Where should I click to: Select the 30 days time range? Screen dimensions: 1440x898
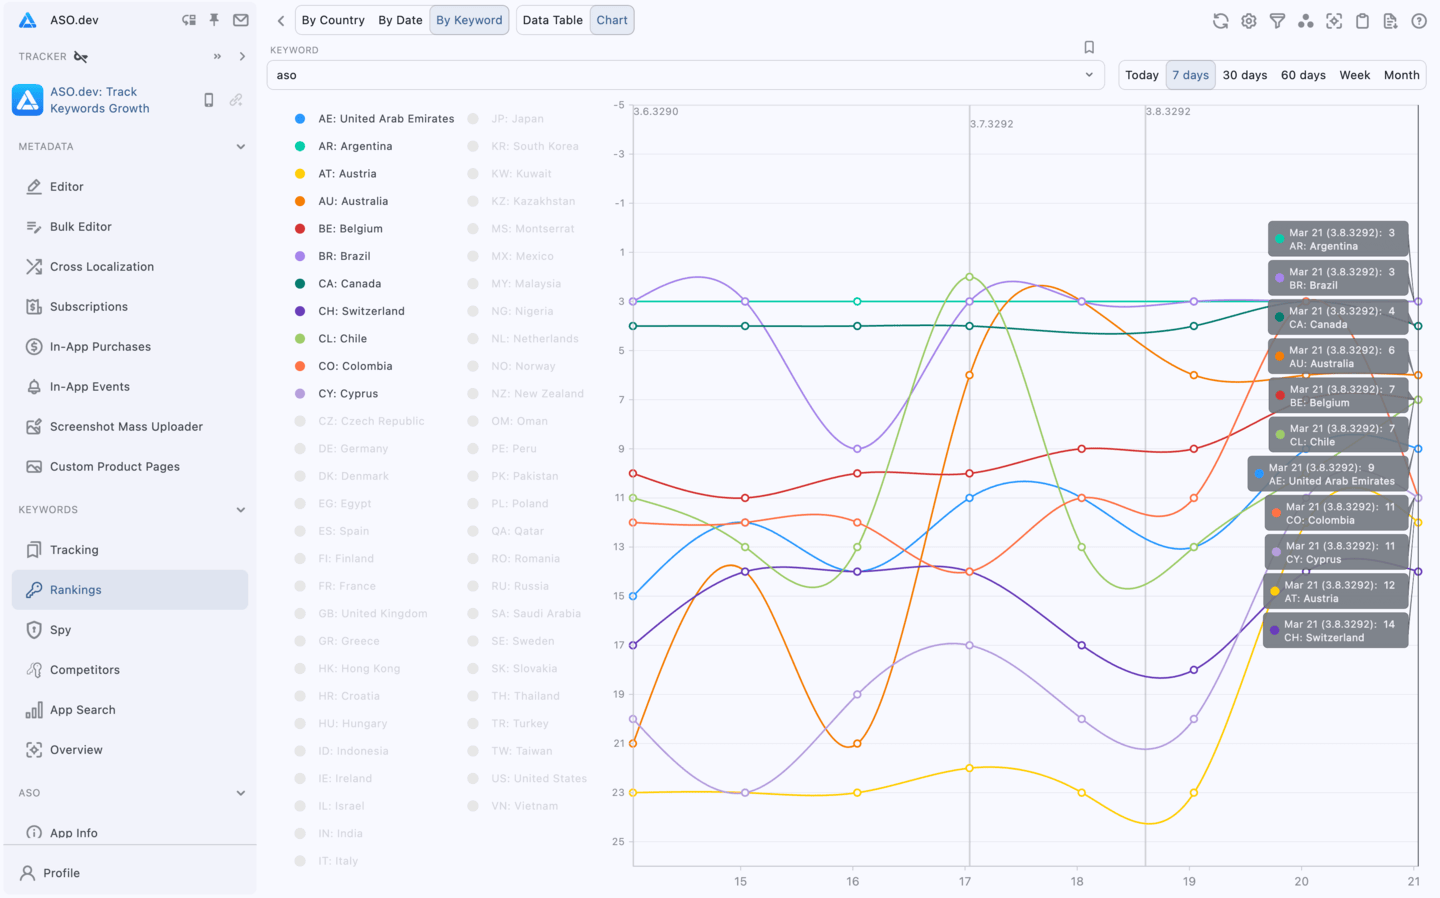coord(1244,74)
